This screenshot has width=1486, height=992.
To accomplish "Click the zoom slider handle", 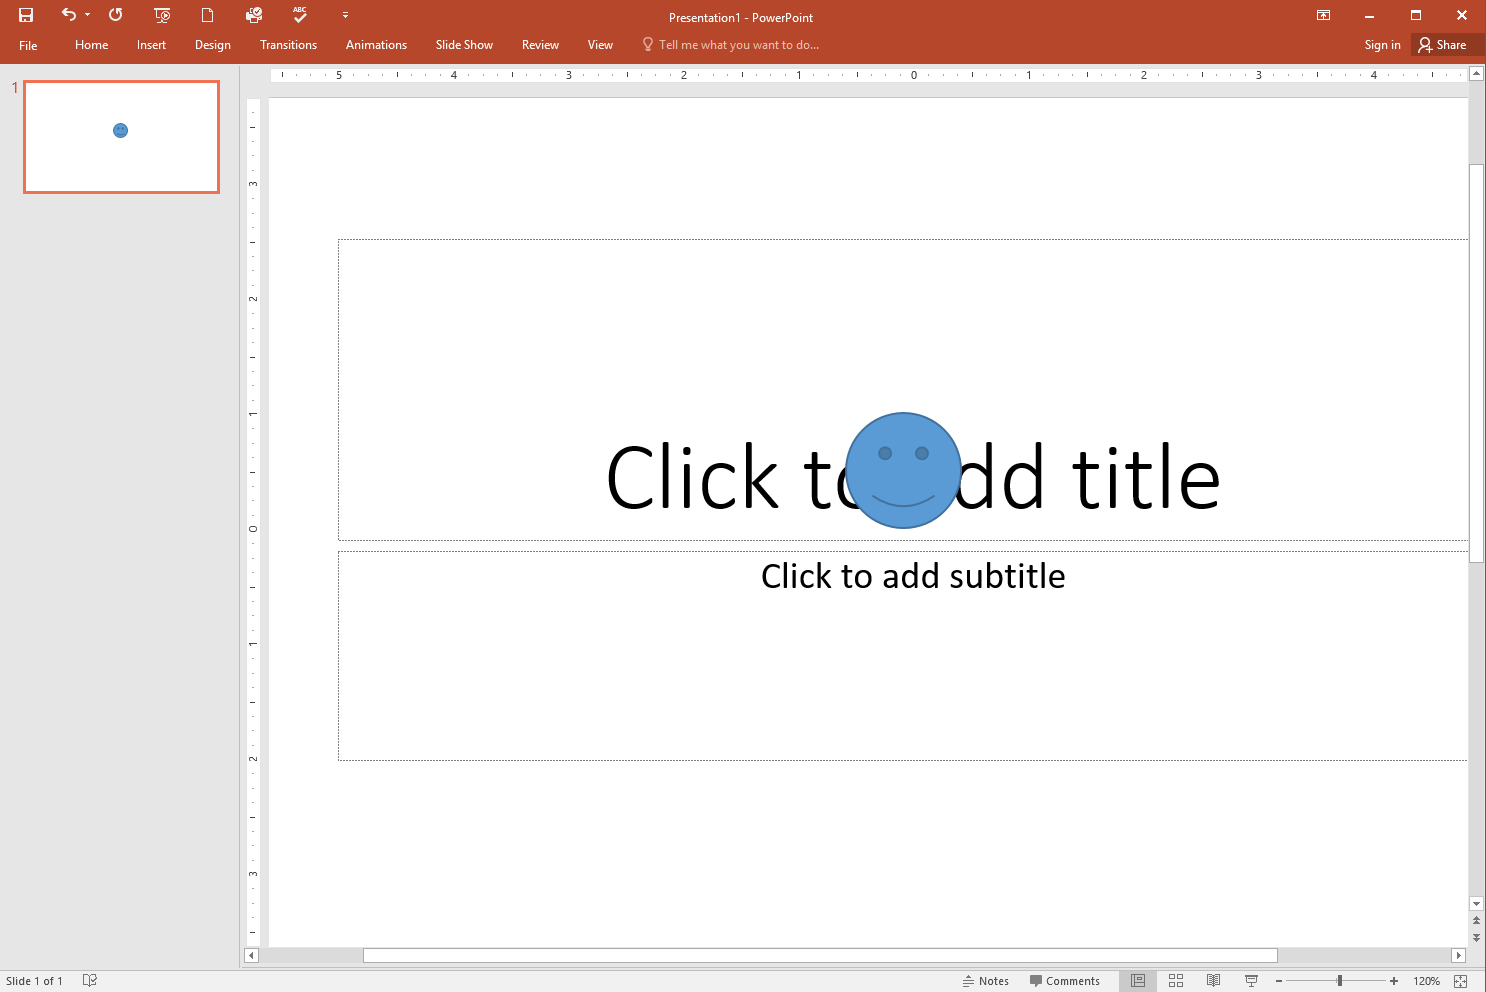I will 1339,981.
